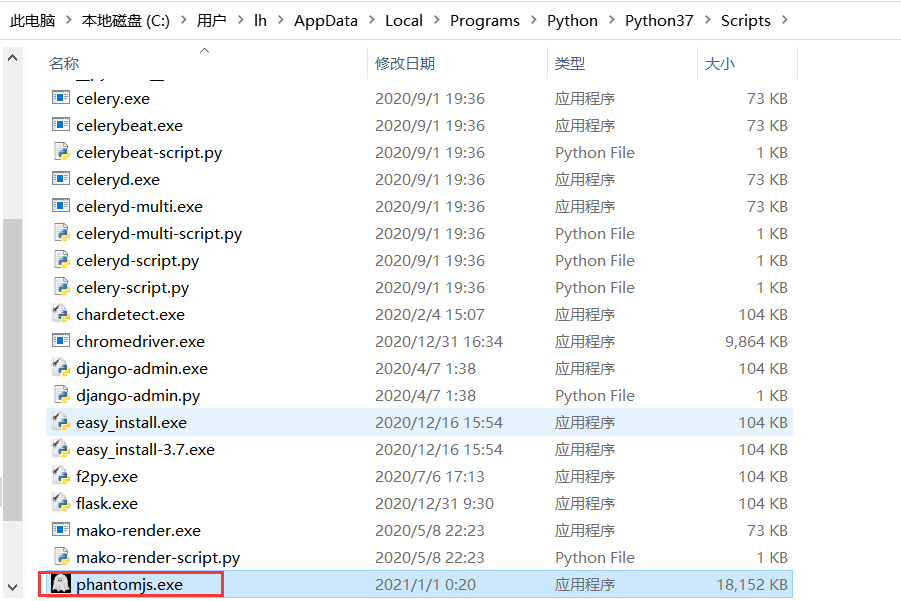Image resolution: width=901 pixels, height=601 pixels.
Task: Click the 2021/1/1 0:20 date cell
Action: tap(425, 584)
